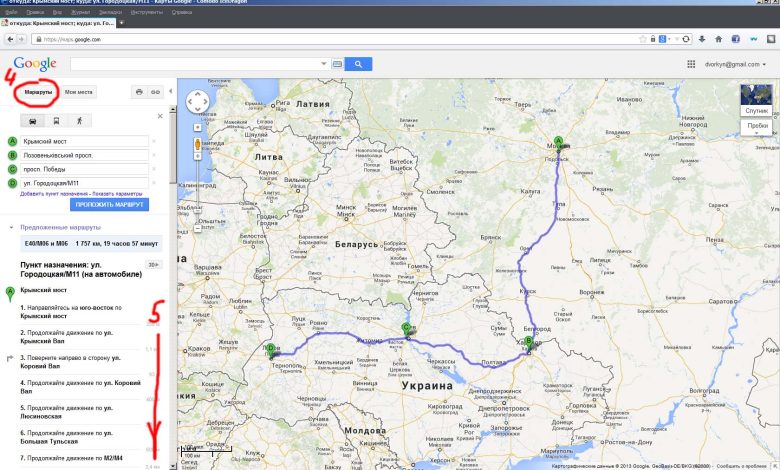Select the public transit travel mode

(x=56, y=120)
